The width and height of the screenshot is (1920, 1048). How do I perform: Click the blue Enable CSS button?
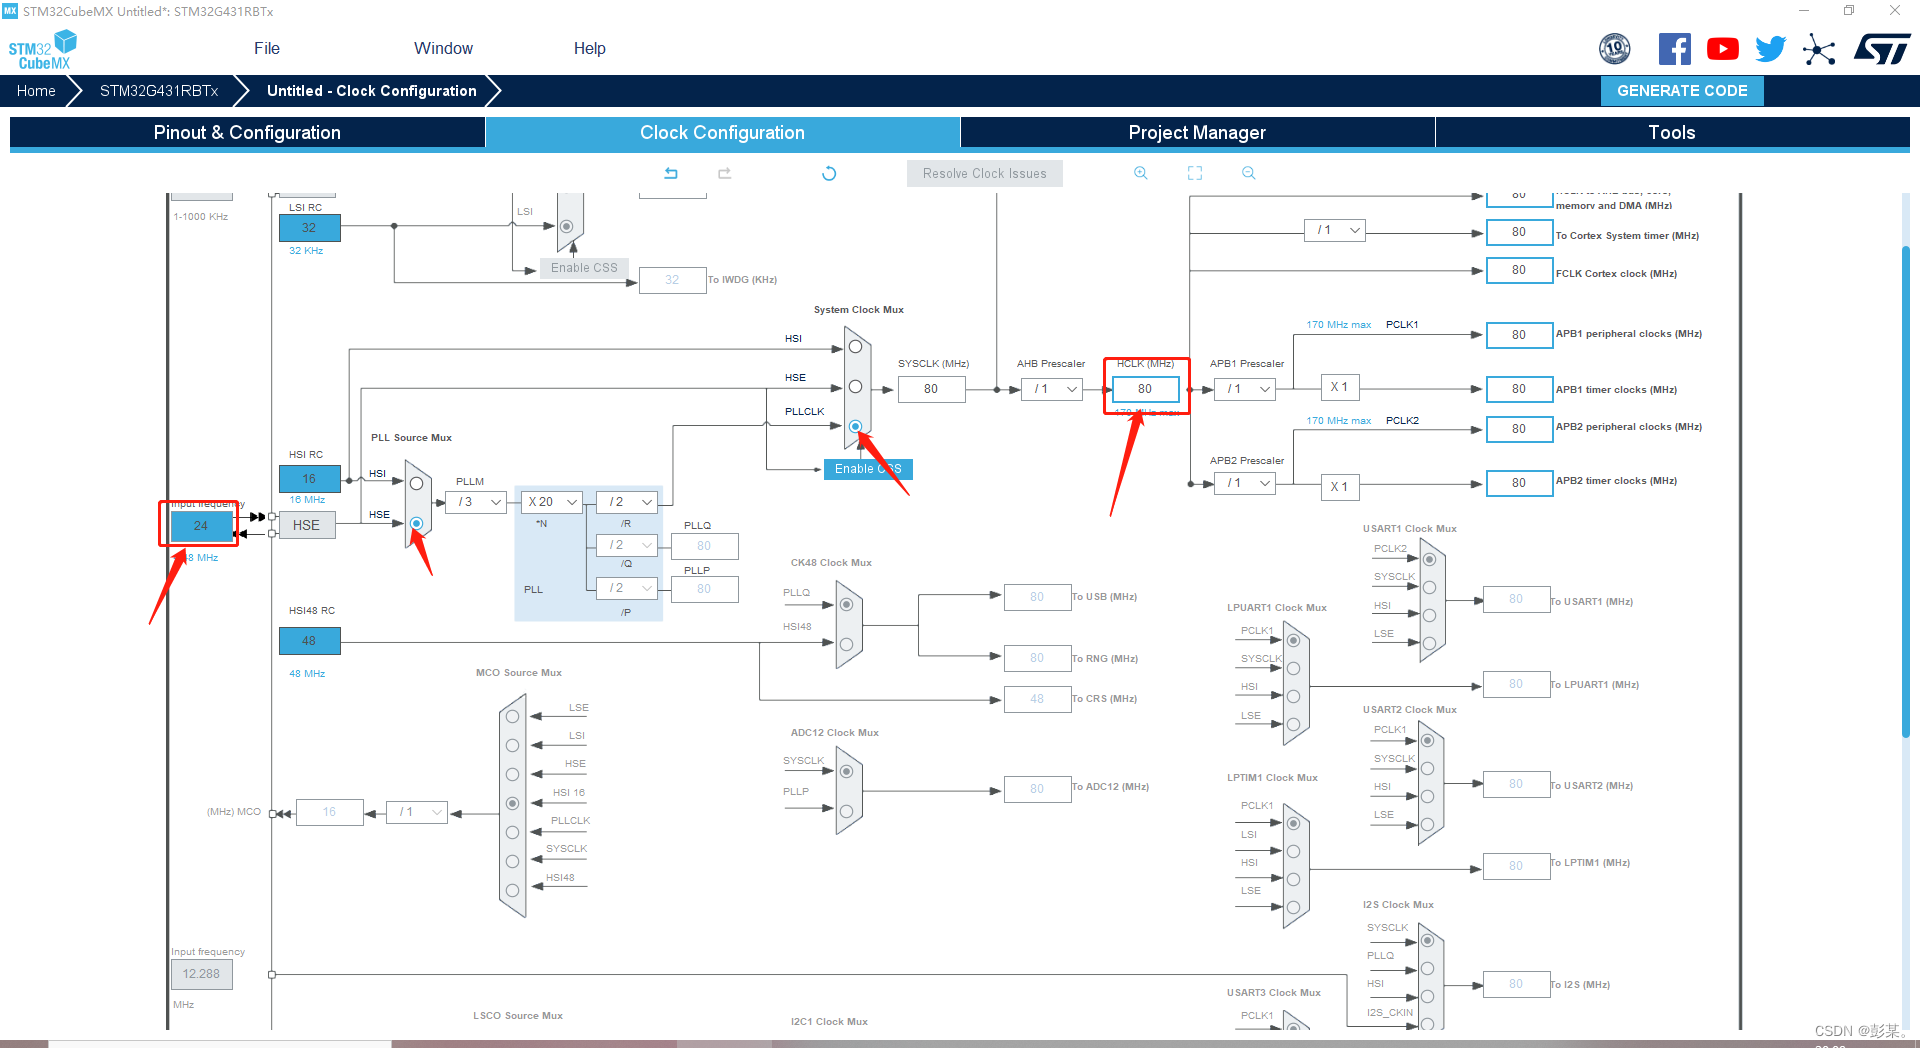(x=868, y=469)
